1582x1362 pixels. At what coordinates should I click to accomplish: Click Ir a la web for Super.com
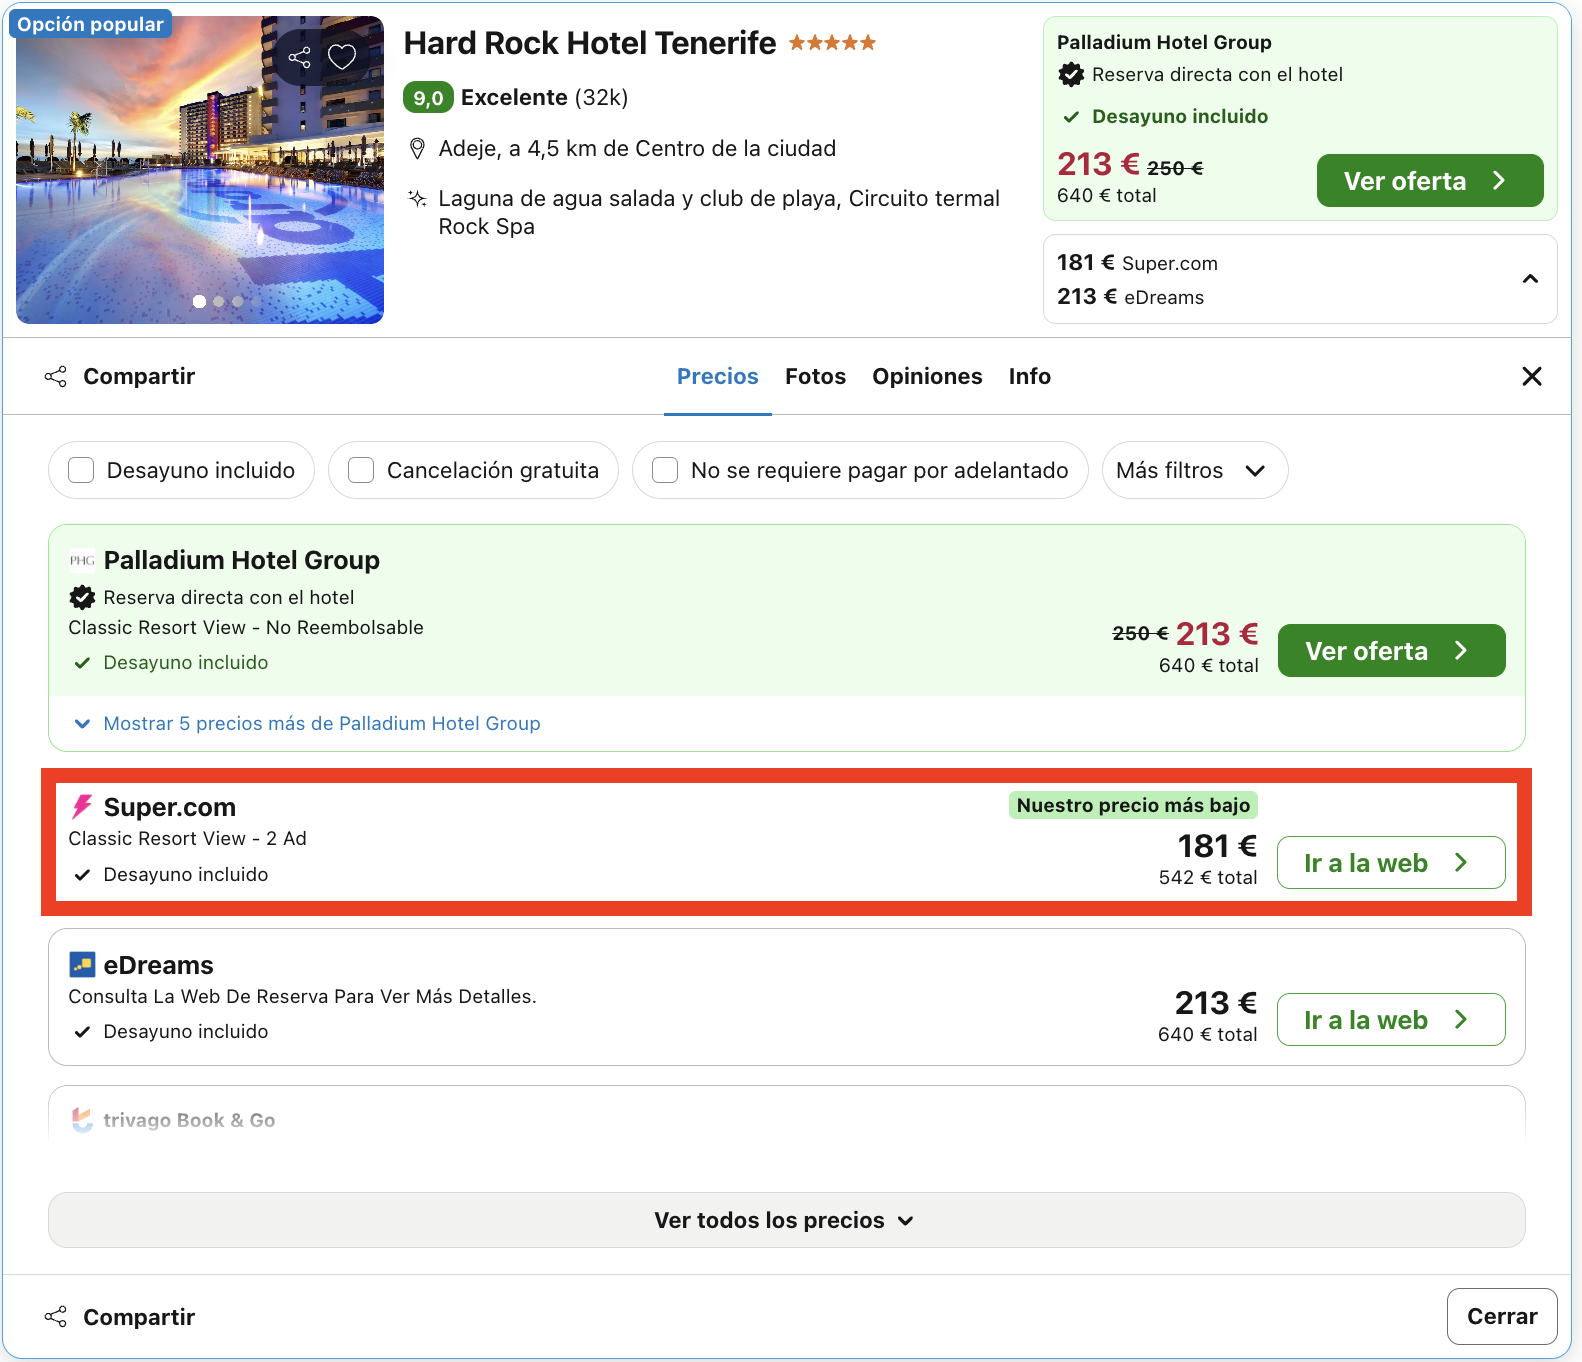click(1391, 863)
